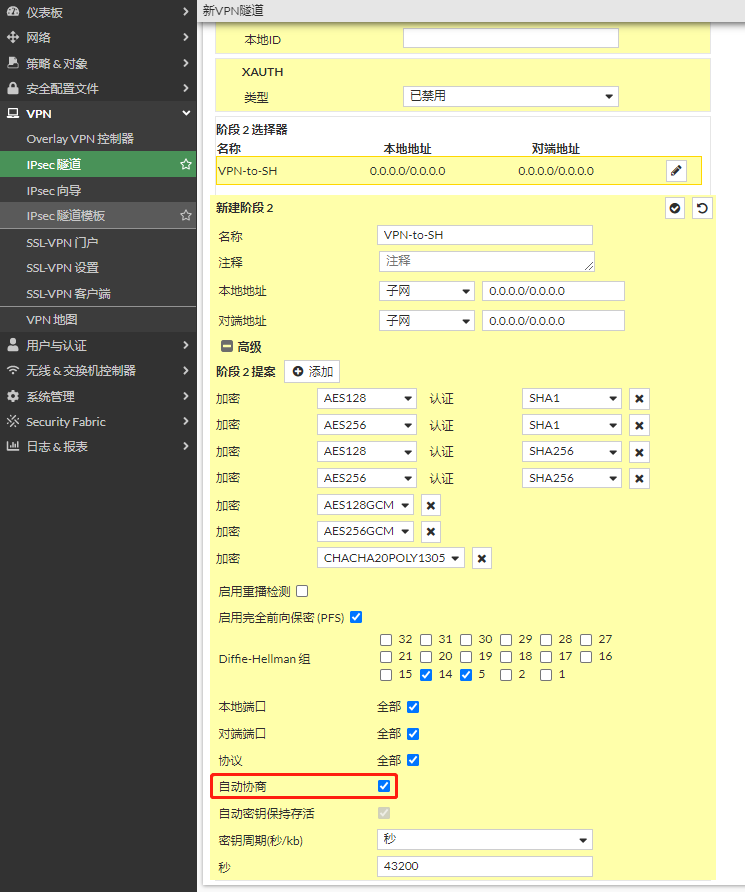Collapse the 高级 section minus icon

(x=227, y=346)
